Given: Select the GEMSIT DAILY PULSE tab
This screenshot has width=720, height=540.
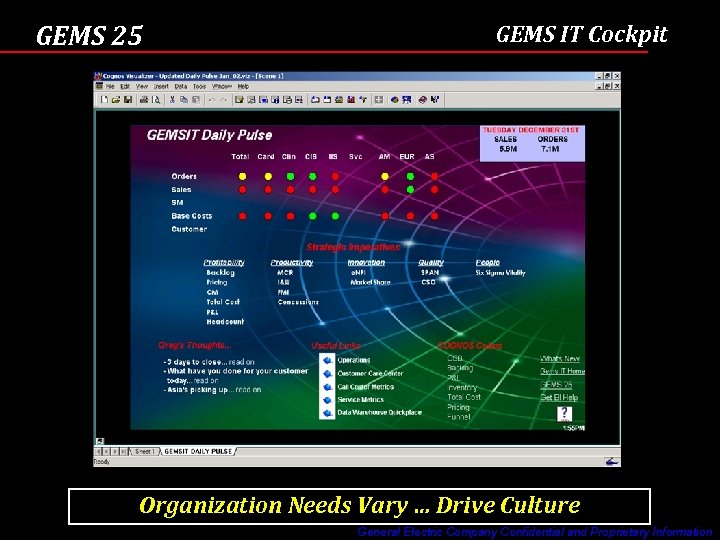Looking at the screenshot, I should pos(198,451).
